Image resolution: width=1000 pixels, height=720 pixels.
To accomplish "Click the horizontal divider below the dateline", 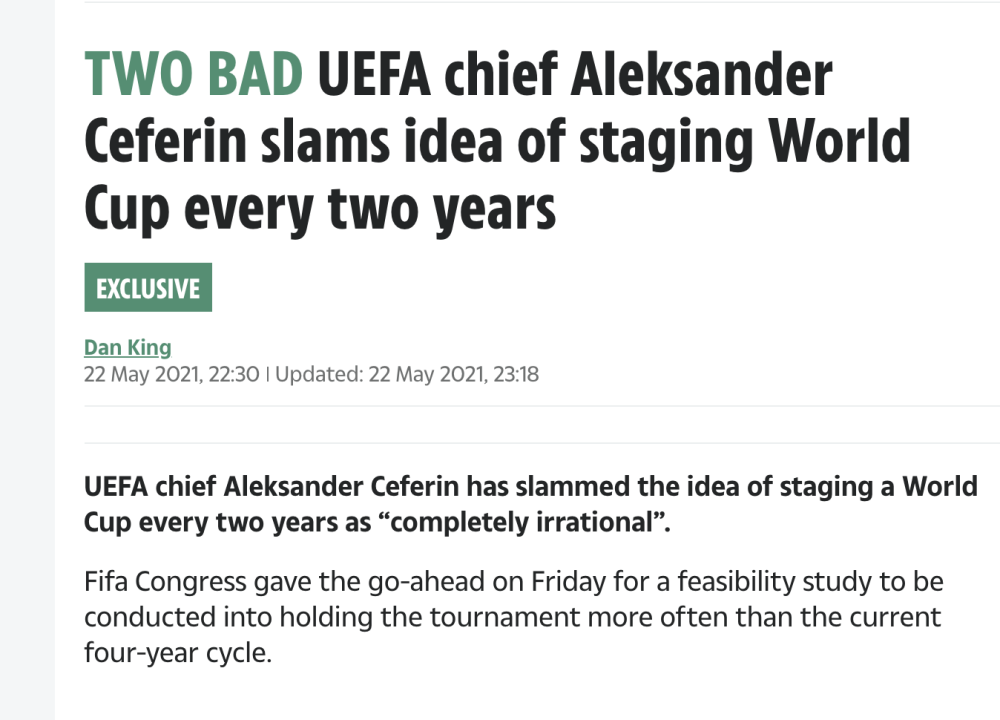I will coord(542,406).
